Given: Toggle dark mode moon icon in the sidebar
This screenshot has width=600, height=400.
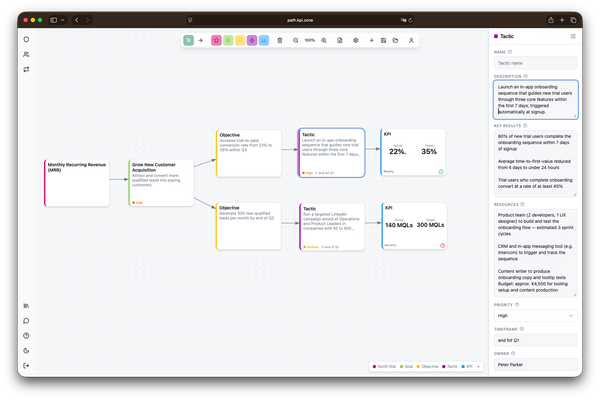Looking at the screenshot, I should (26, 351).
